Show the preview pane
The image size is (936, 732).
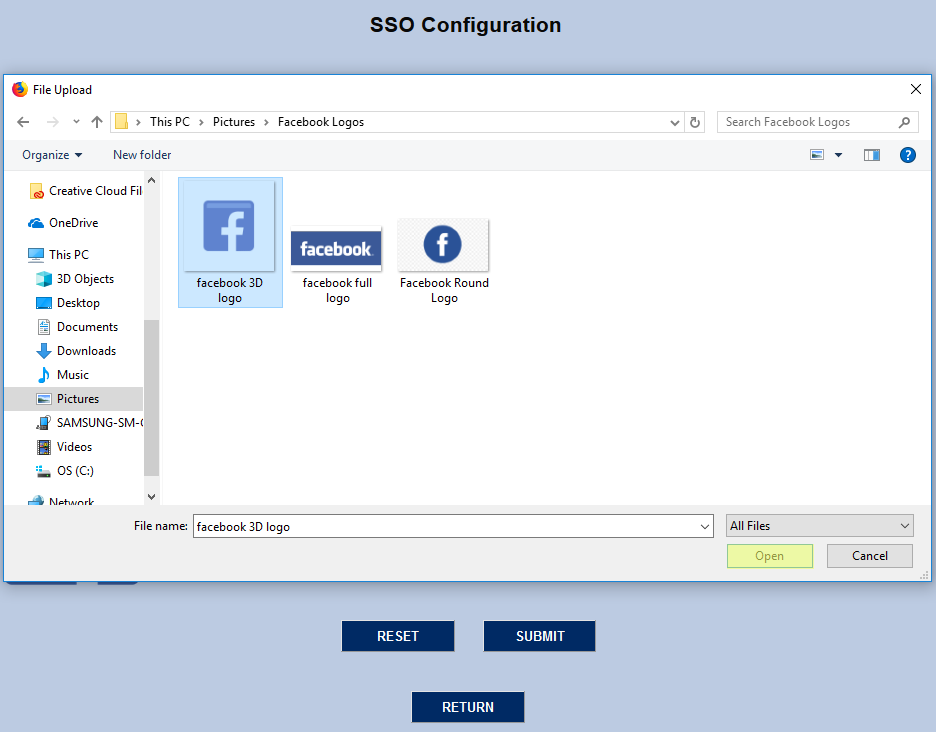pyautogui.click(x=871, y=155)
